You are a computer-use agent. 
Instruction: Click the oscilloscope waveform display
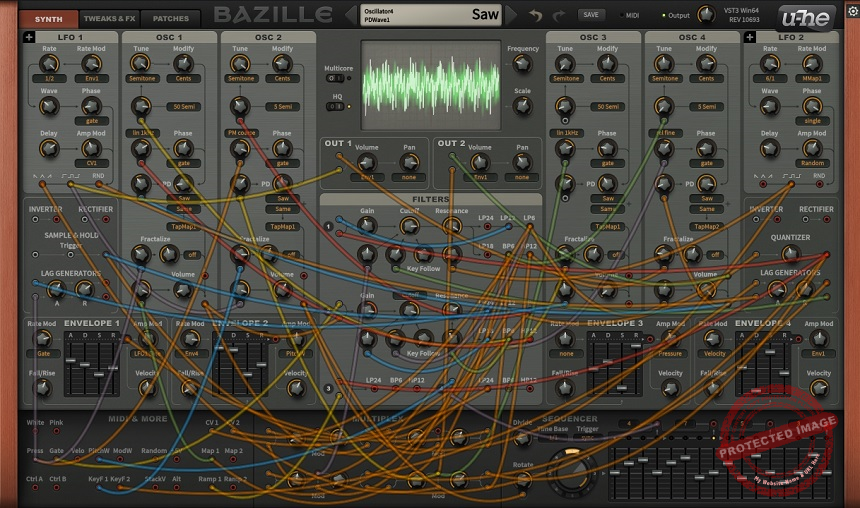(431, 85)
